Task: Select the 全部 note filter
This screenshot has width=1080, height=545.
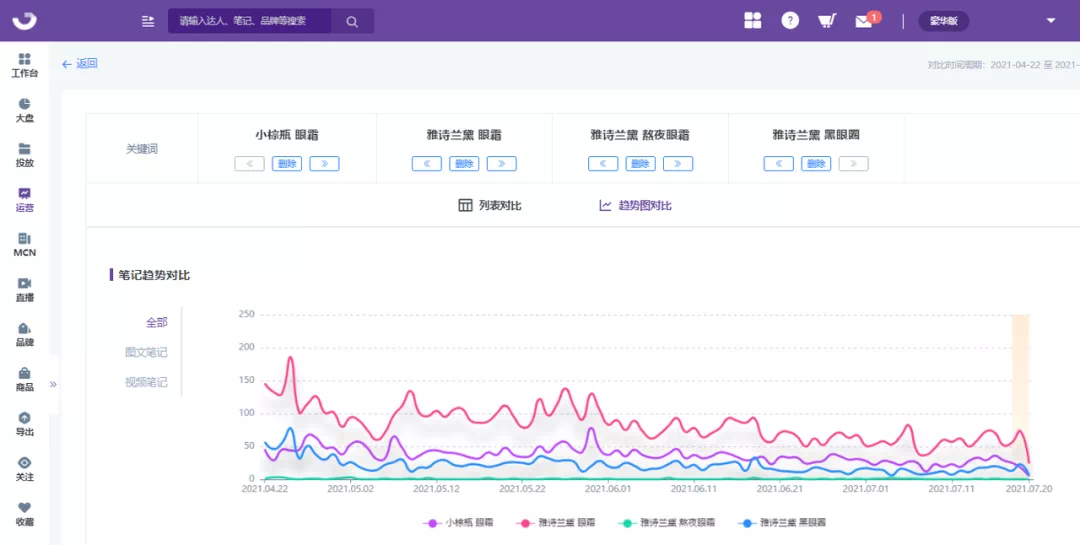Action: coord(156,322)
